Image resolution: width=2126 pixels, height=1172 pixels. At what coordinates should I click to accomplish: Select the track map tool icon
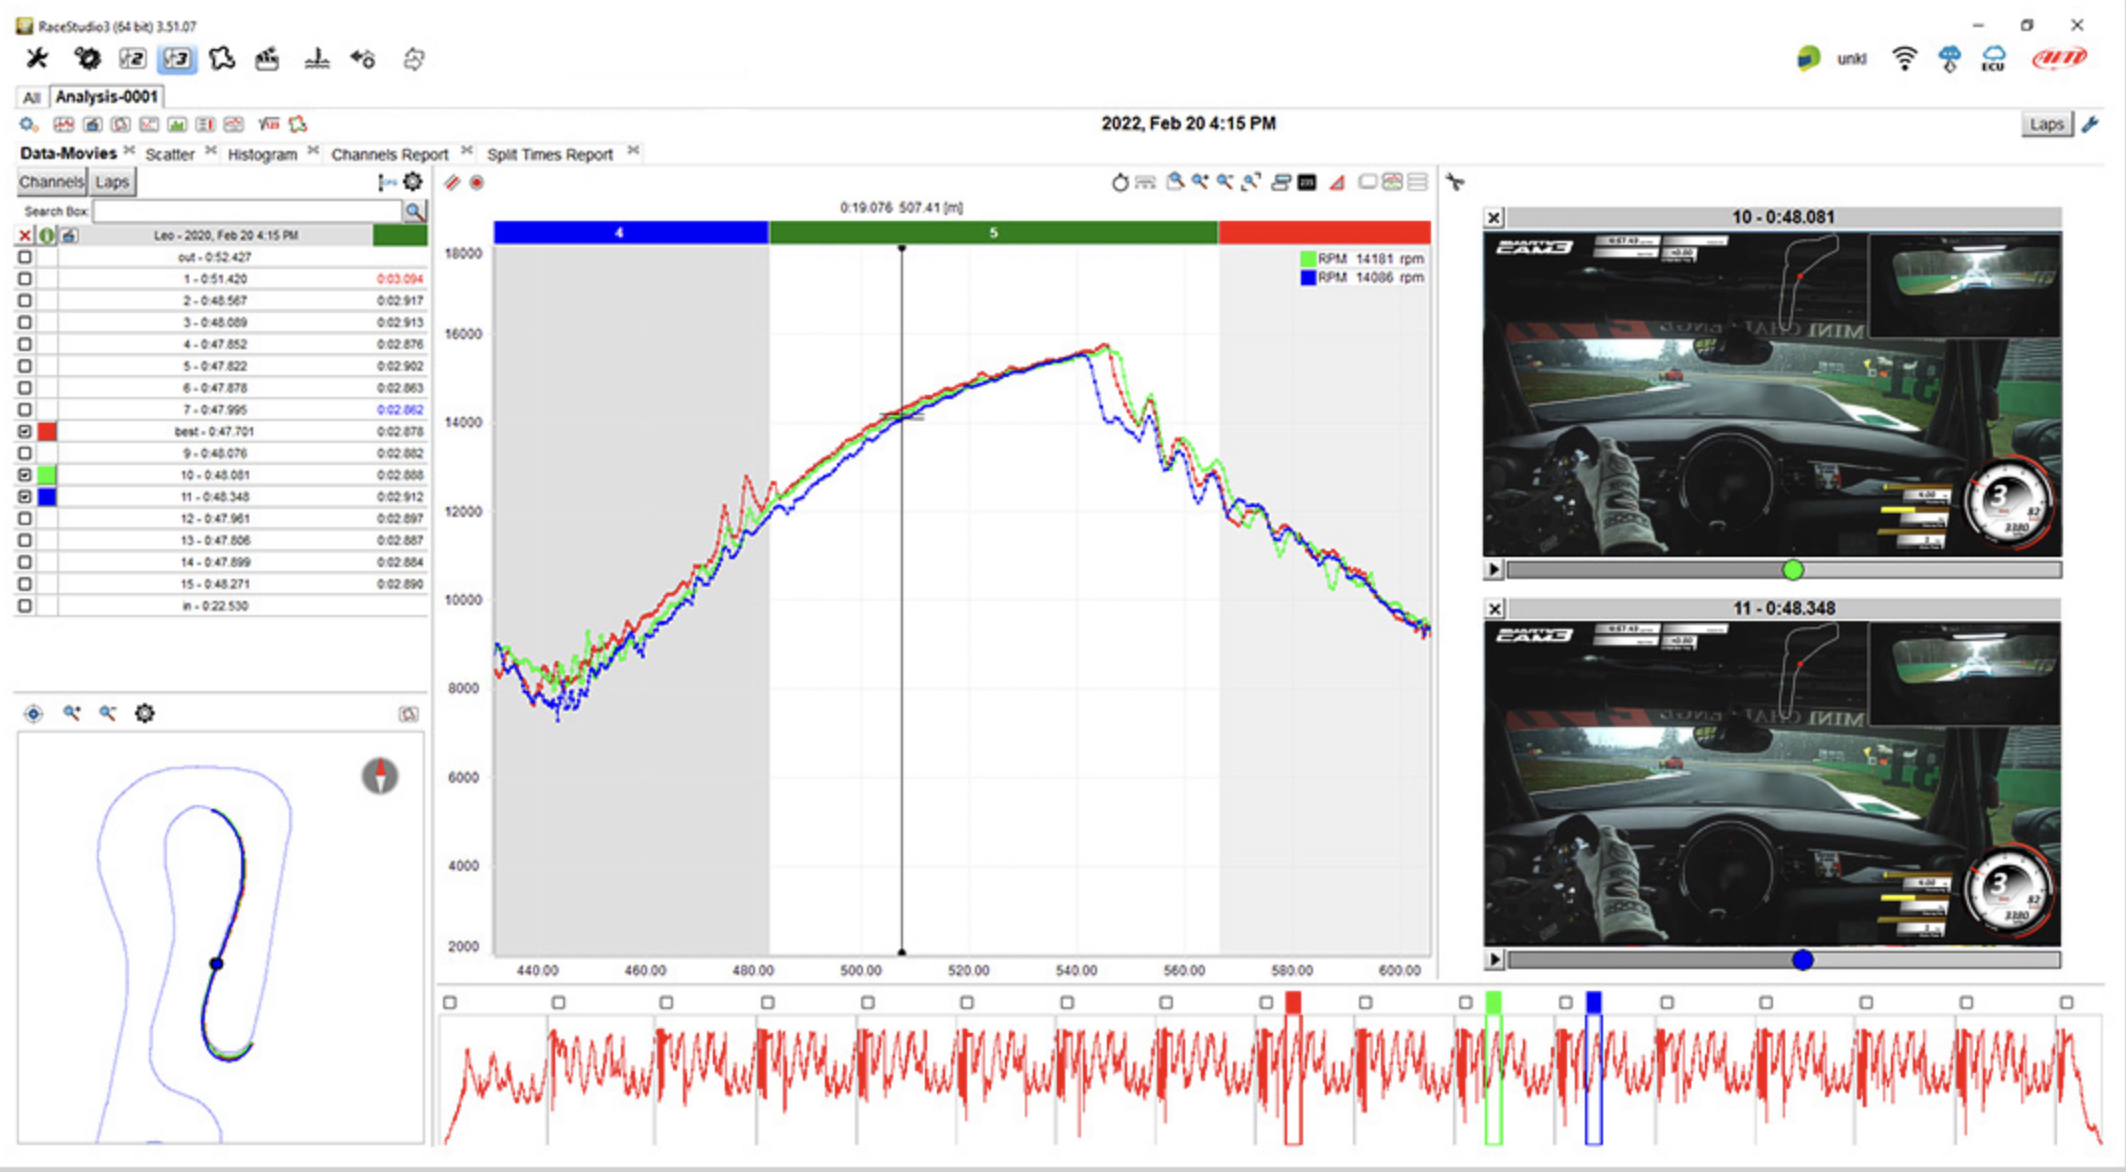[222, 58]
